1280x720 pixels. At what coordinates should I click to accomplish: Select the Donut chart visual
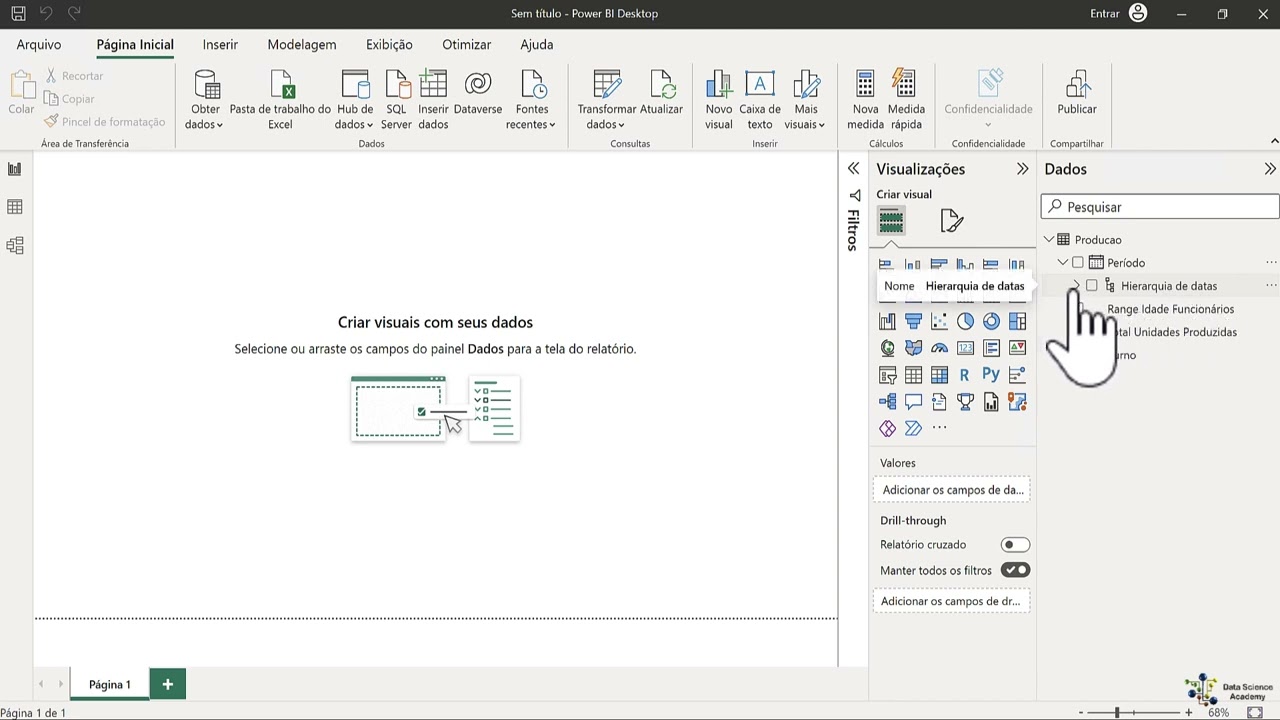tap(991, 321)
